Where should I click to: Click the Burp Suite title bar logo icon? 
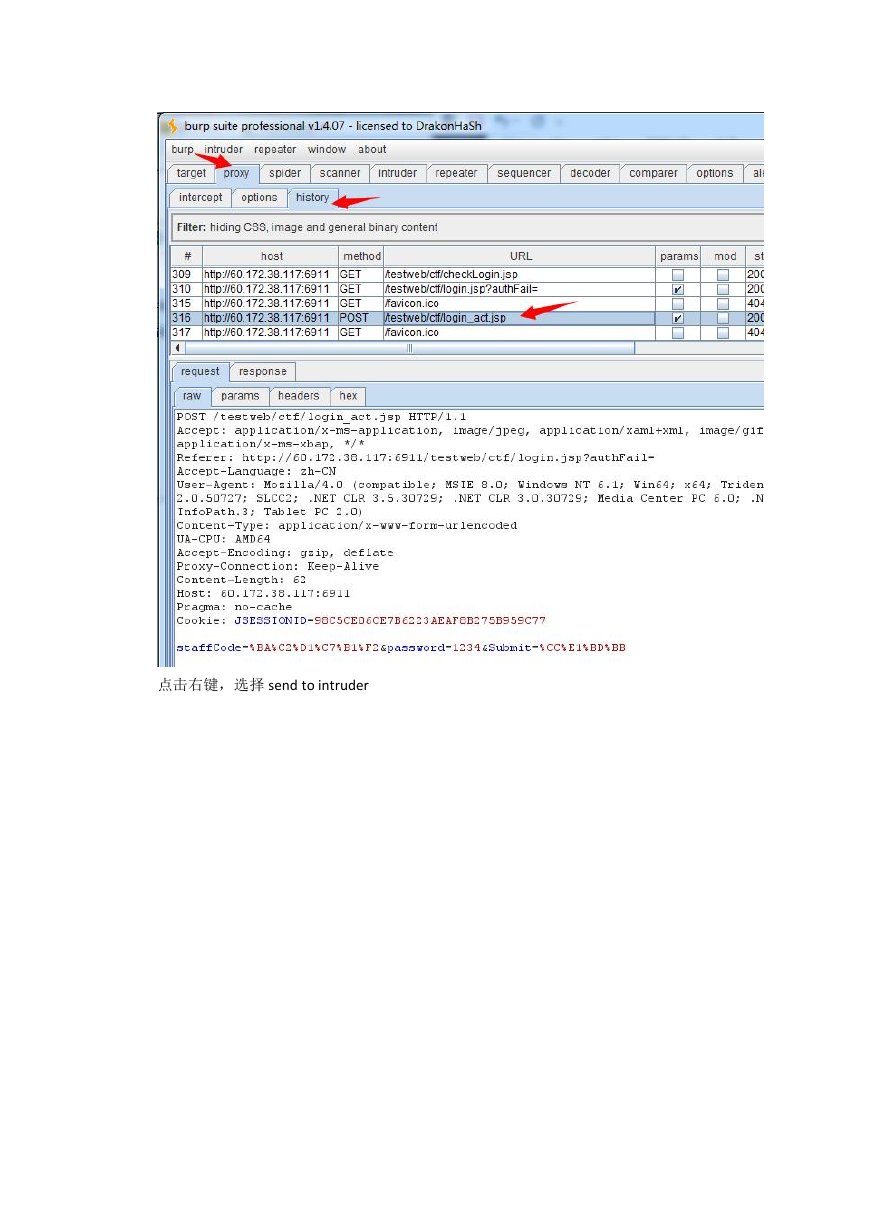(x=171, y=126)
